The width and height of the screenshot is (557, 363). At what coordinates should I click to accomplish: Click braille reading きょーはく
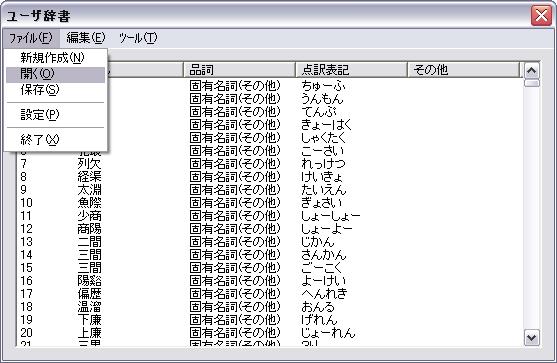tap(326, 125)
